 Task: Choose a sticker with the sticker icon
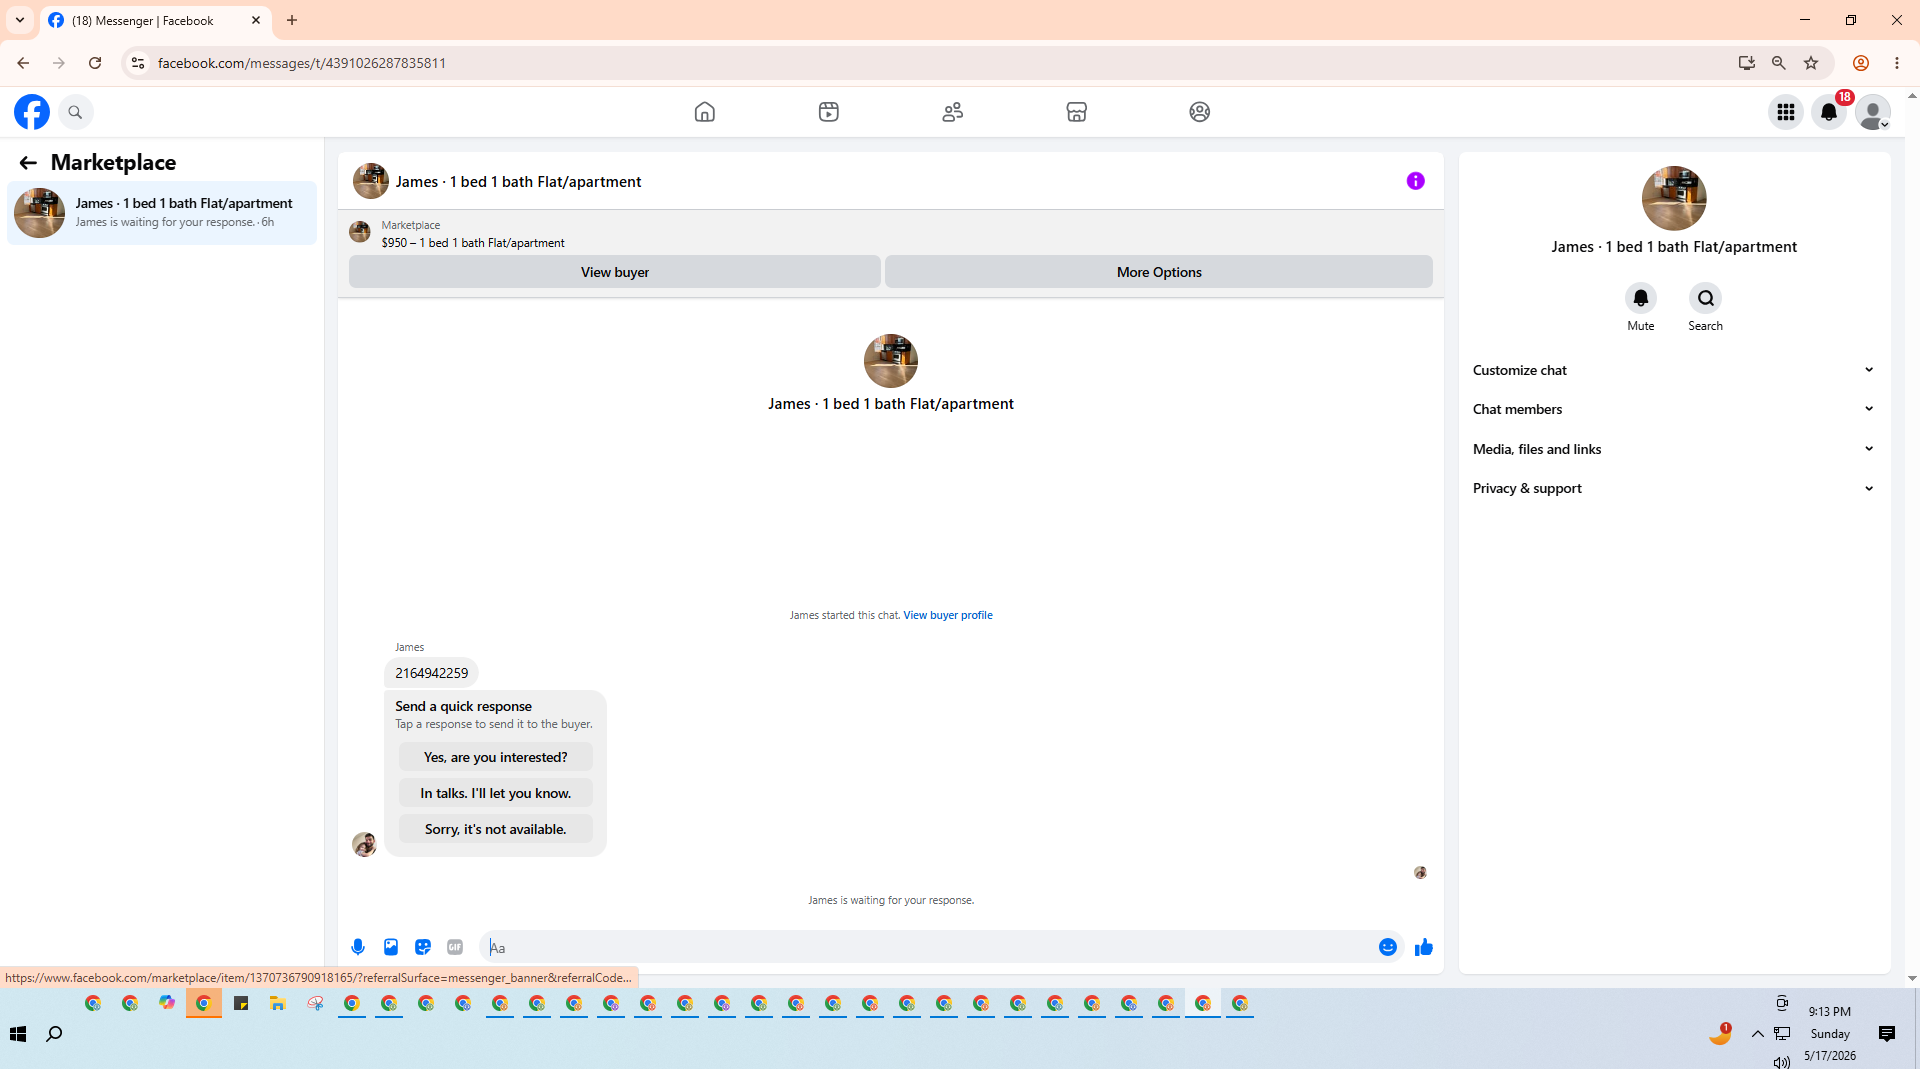[423, 947]
